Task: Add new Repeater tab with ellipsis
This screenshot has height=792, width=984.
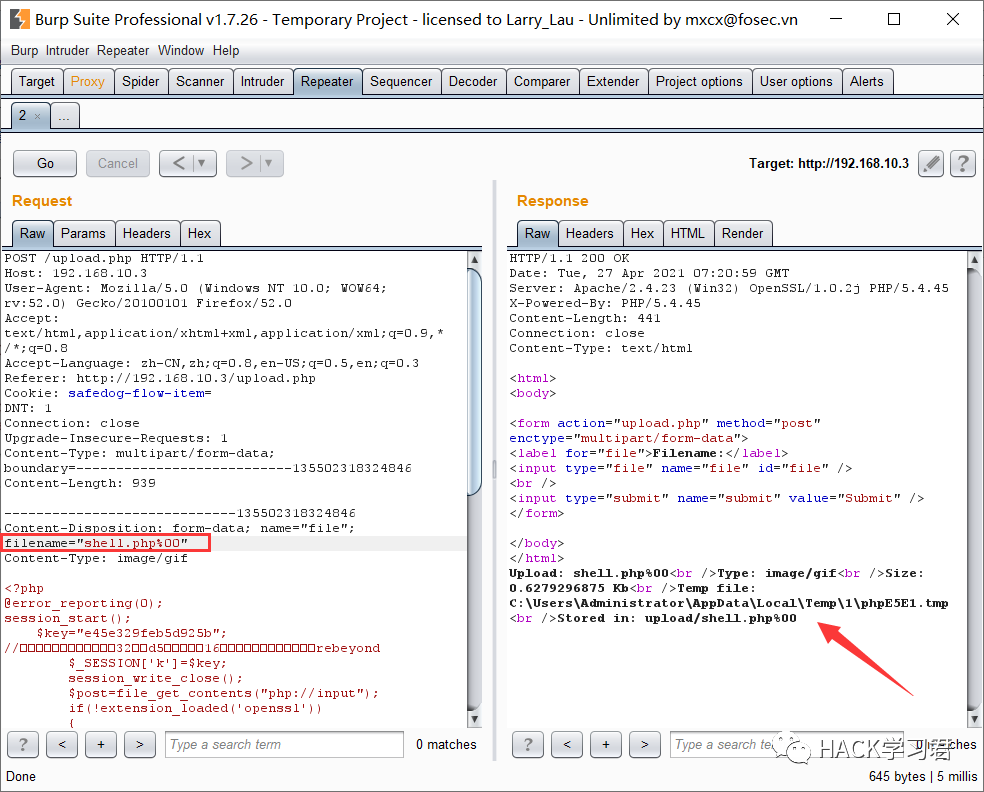Action: 64,116
